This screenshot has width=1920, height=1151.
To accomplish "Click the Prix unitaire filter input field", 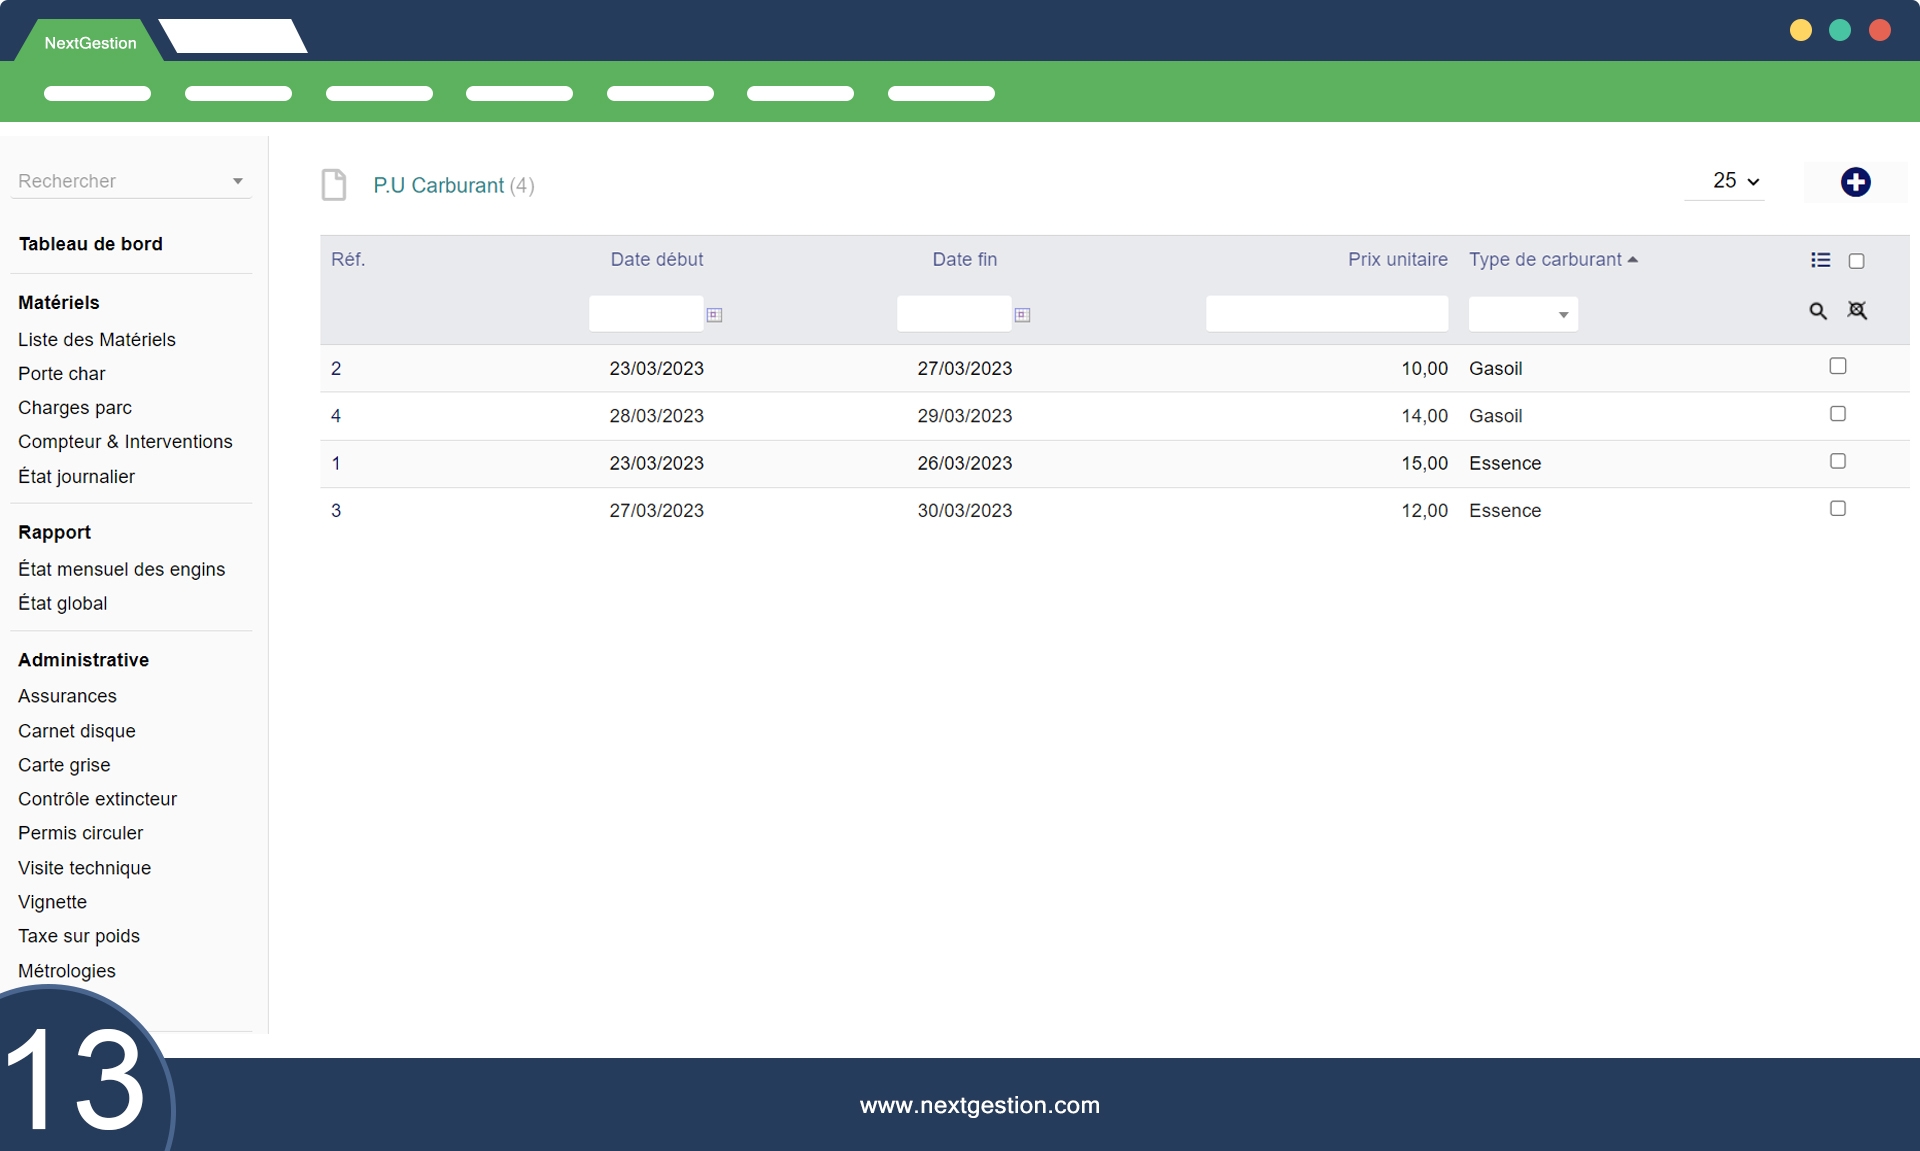I will 1326,314.
